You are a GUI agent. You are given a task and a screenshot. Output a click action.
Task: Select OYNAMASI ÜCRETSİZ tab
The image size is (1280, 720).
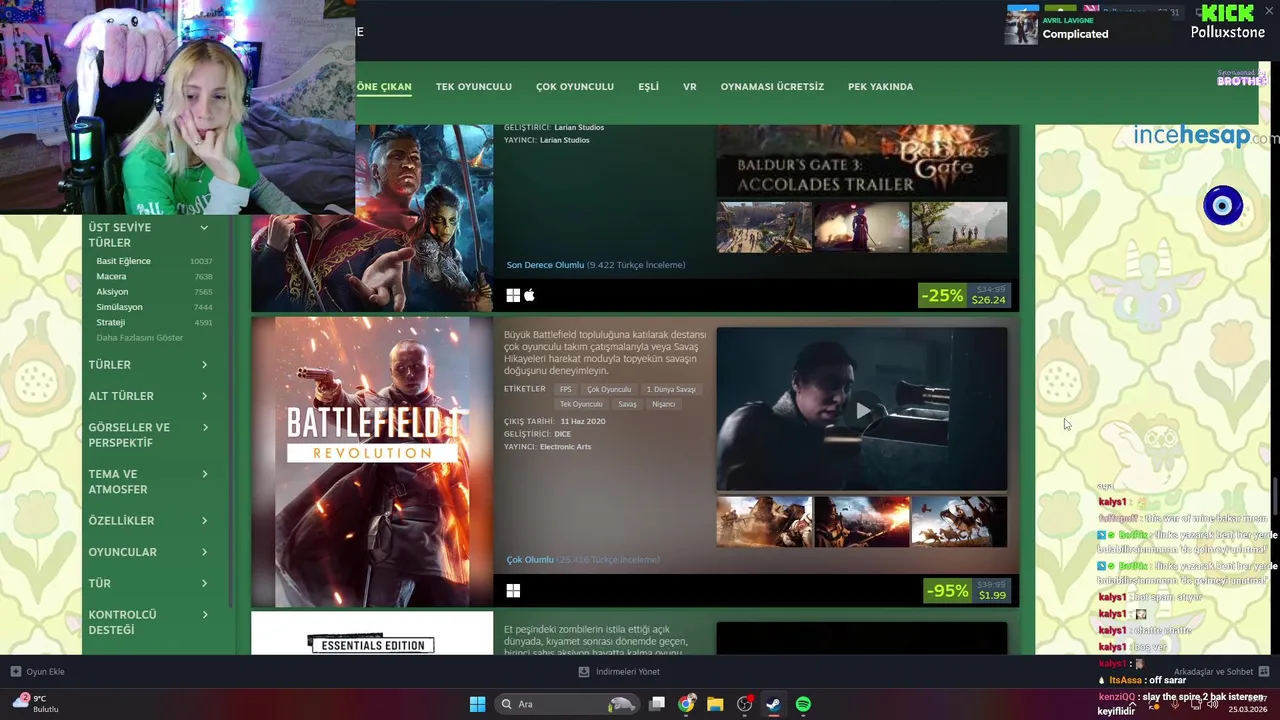772,87
